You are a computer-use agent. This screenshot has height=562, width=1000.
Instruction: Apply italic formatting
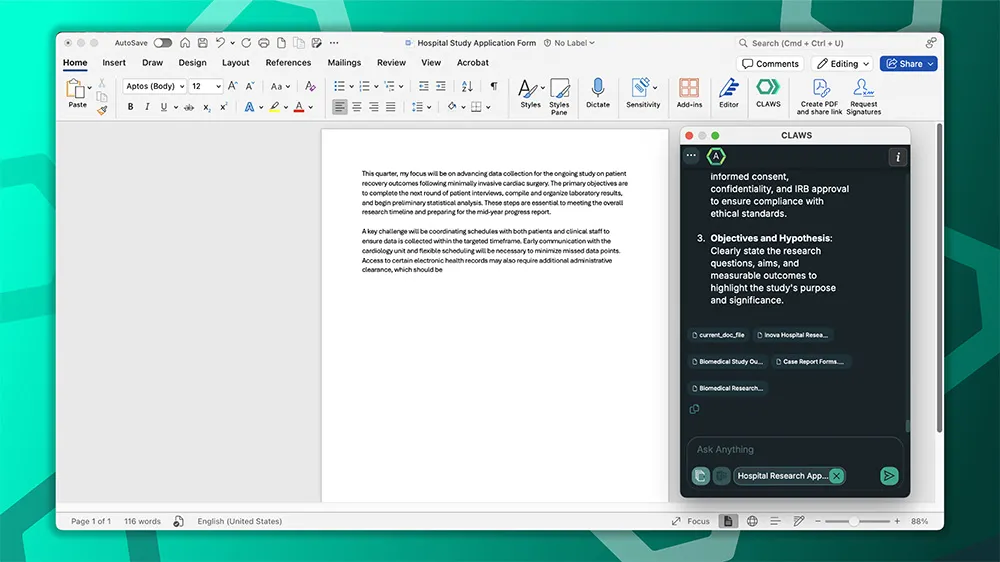(147, 107)
